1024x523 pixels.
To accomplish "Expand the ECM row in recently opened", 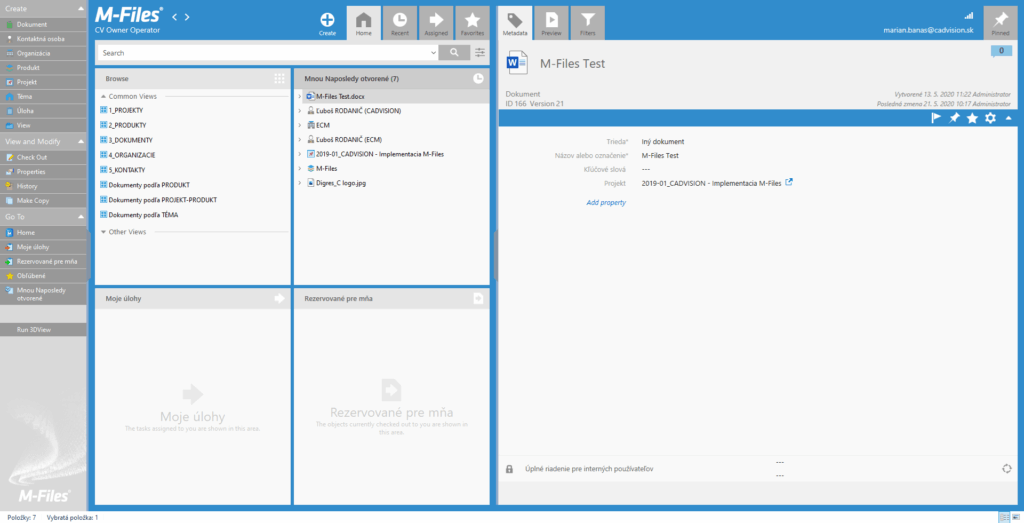I will coord(299,125).
